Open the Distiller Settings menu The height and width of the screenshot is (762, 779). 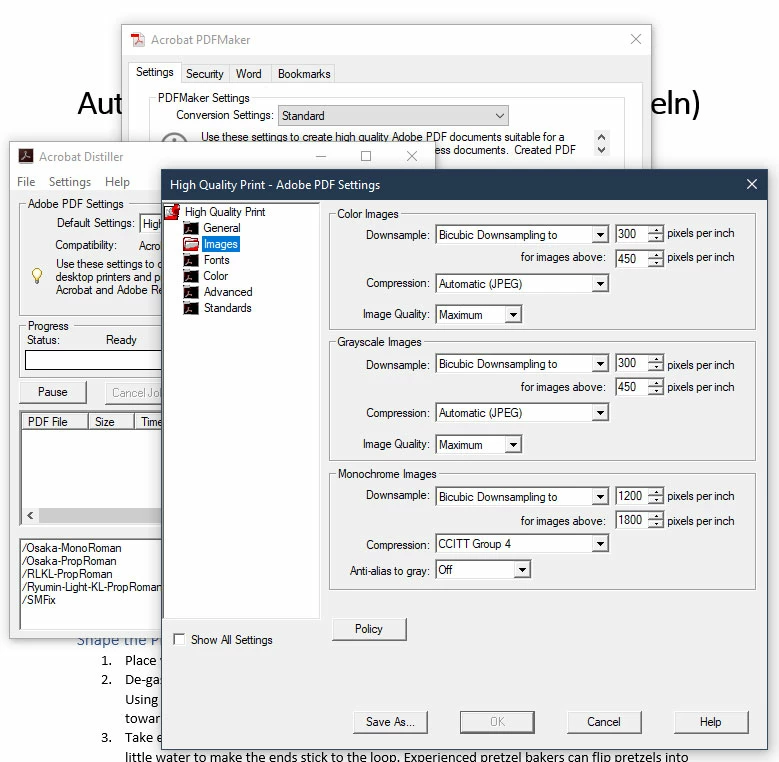70,182
